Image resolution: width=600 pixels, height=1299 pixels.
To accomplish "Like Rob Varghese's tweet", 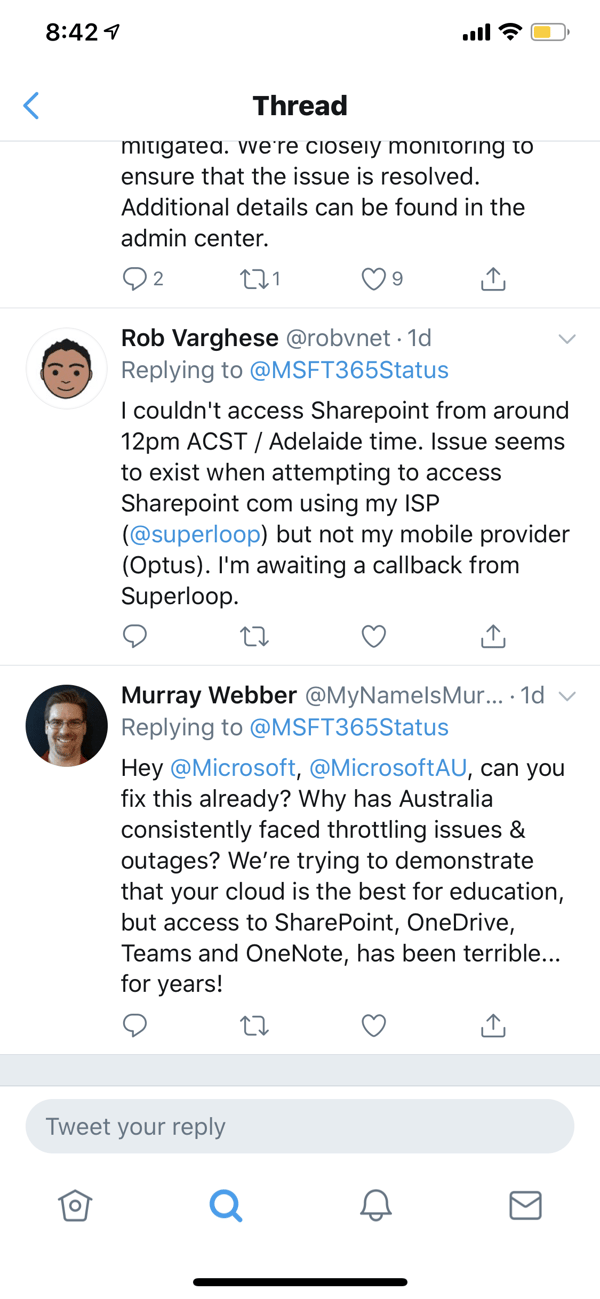I will [x=374, y=635].
